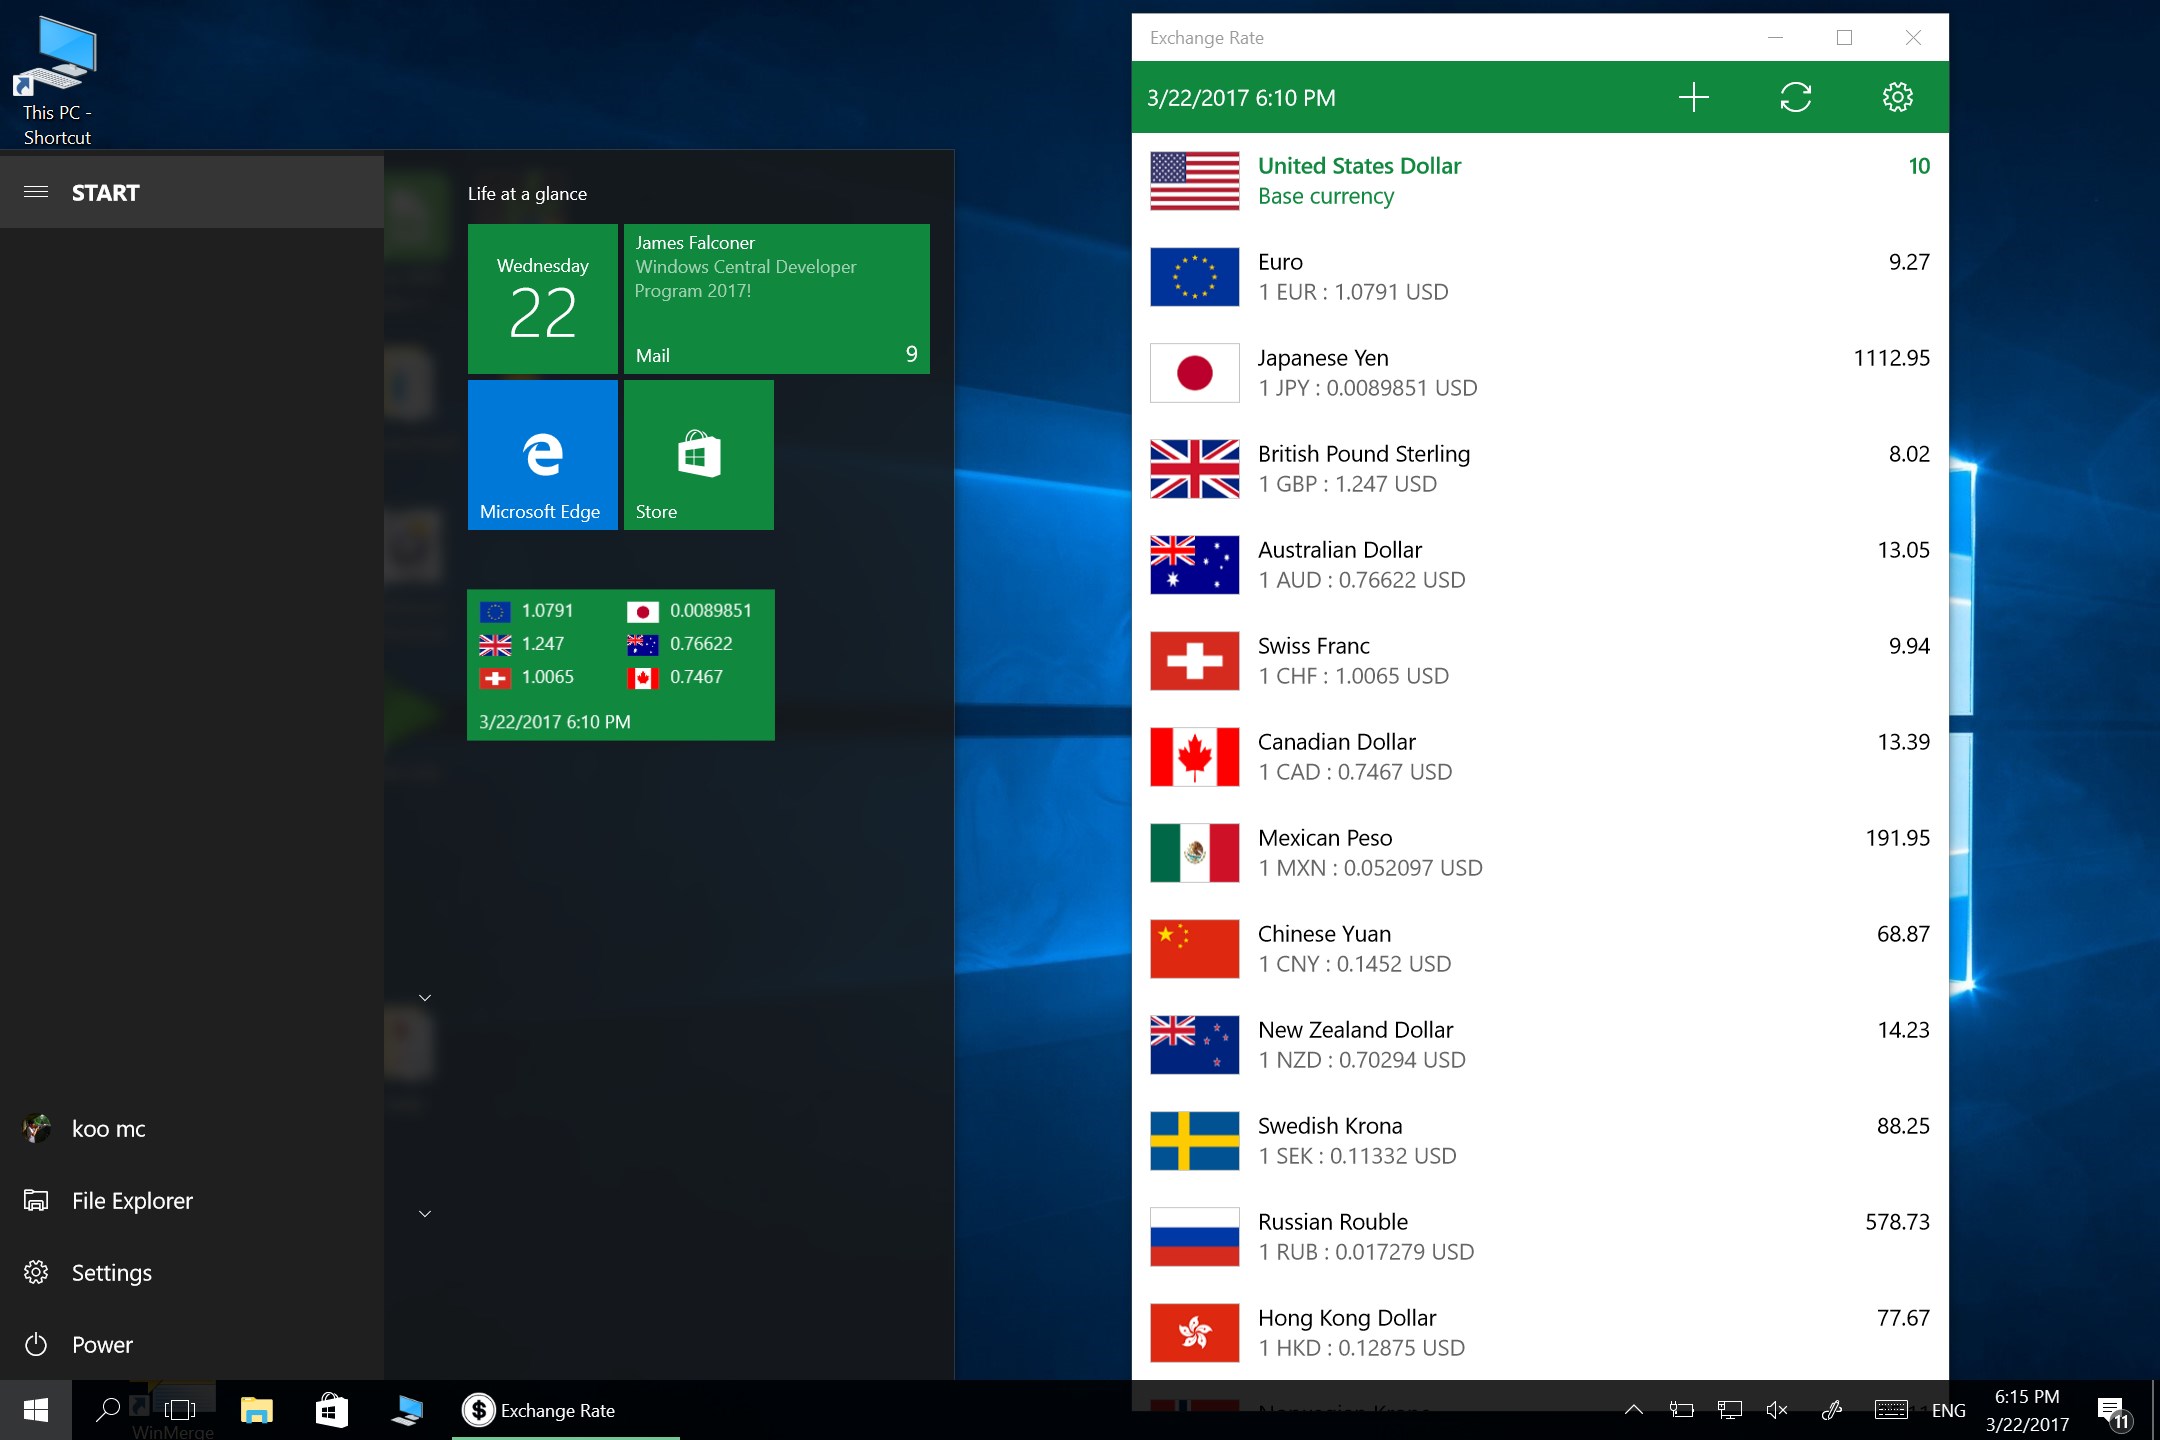Click the add currency plus icon

pos(1693,97)
